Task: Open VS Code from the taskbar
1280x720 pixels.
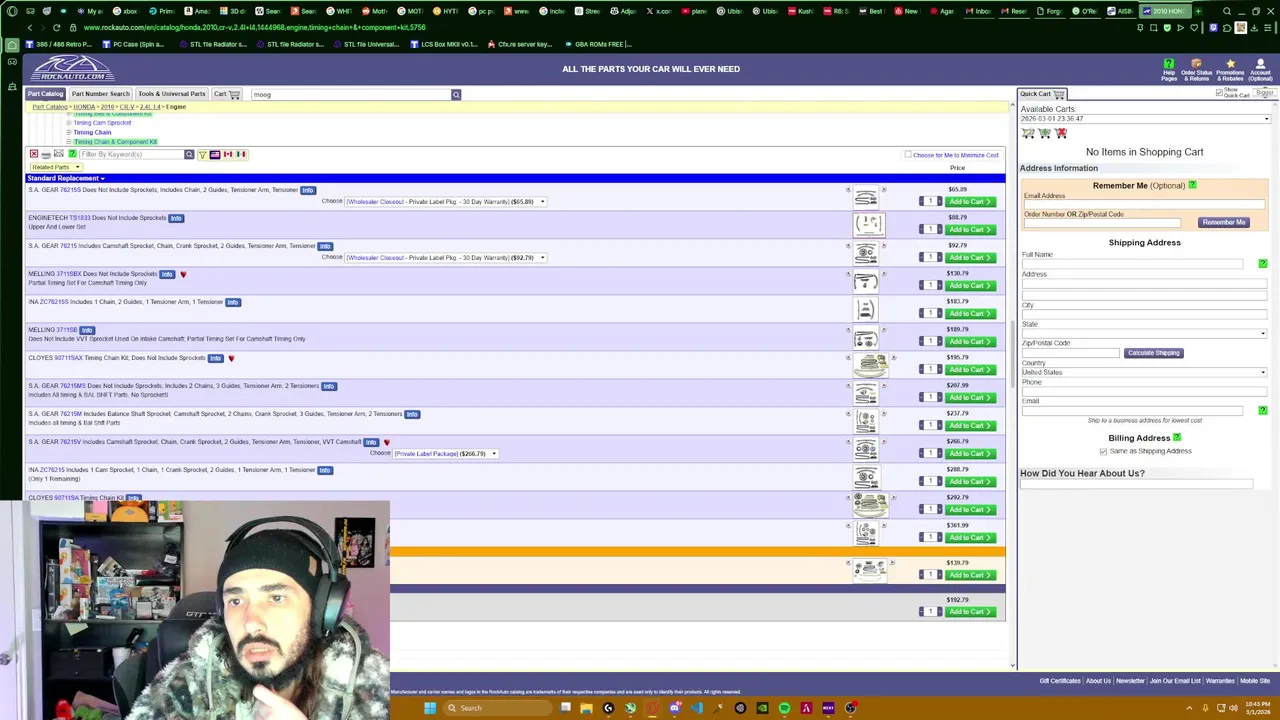Action: tap(696, 708)
